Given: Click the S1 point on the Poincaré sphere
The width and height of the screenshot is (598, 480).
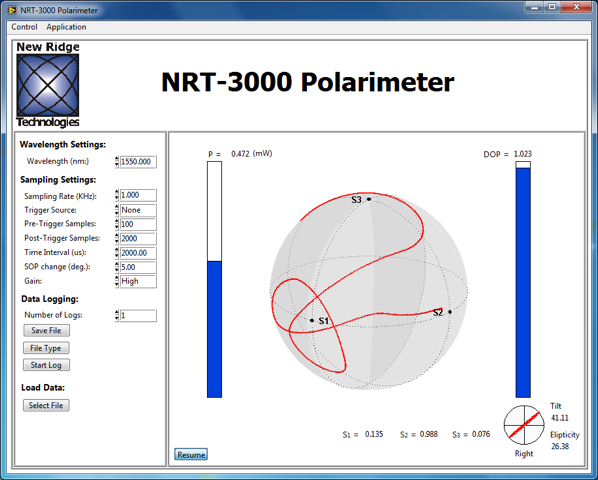Looking at the screenshot, I should 312,321.
